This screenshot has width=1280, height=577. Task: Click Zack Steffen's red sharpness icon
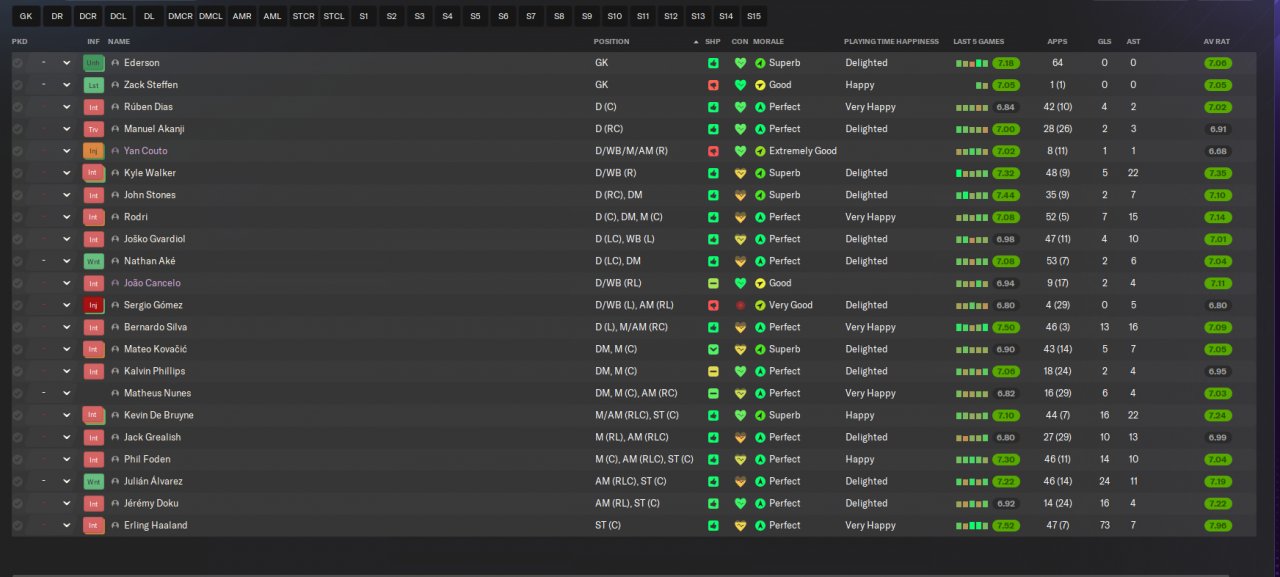coord(713,85)
